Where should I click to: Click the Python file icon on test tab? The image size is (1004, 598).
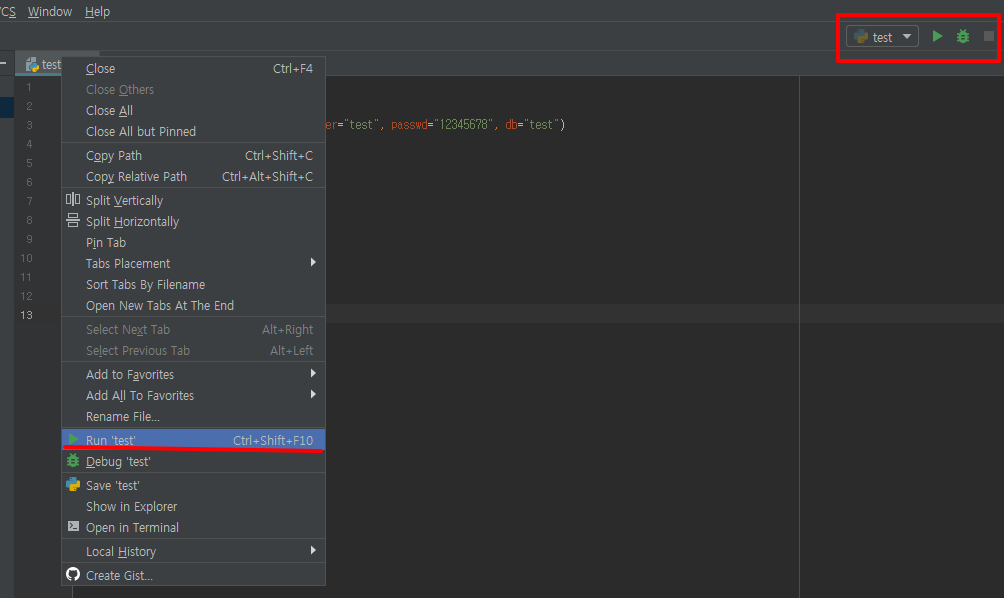click(32, 65)
